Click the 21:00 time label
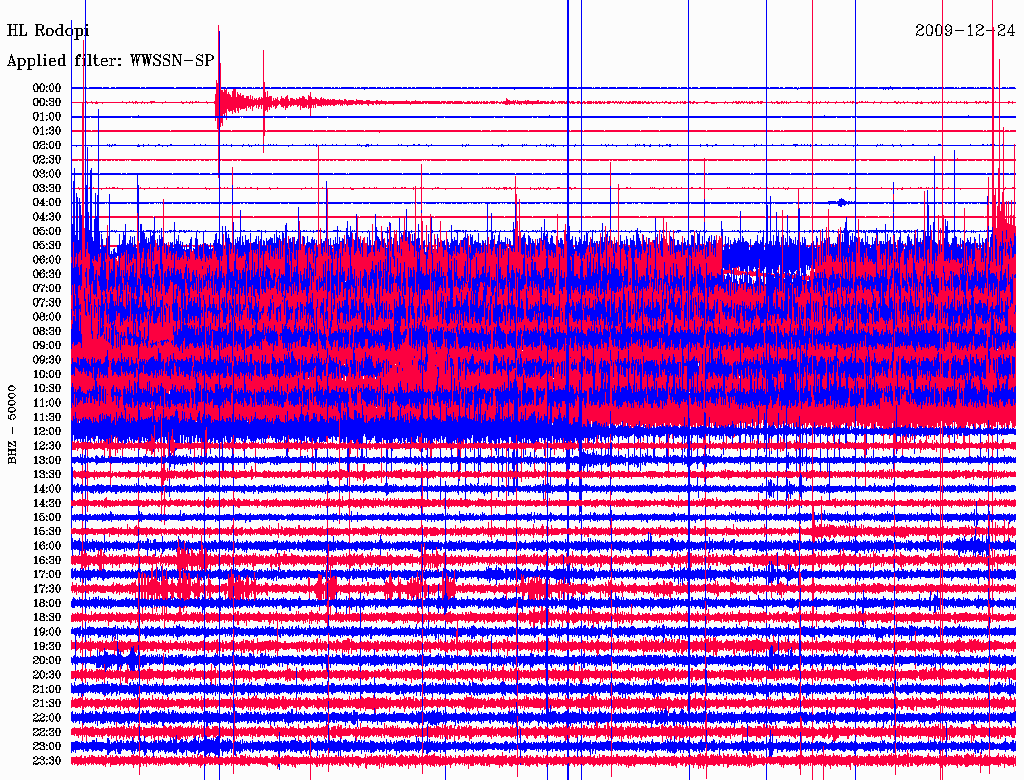Image resolution: width=1024 pixels, height=780 pixels. pos(47,689)
